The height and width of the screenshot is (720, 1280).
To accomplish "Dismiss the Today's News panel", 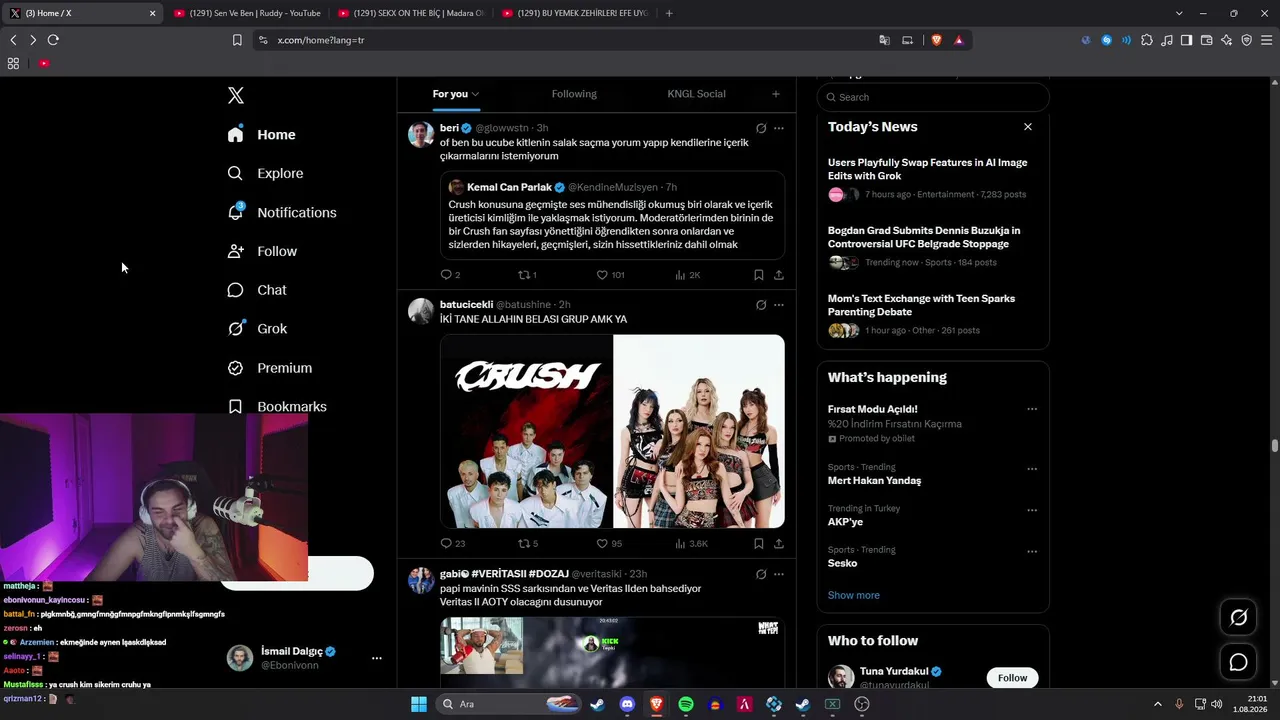I will [1028, 127].
